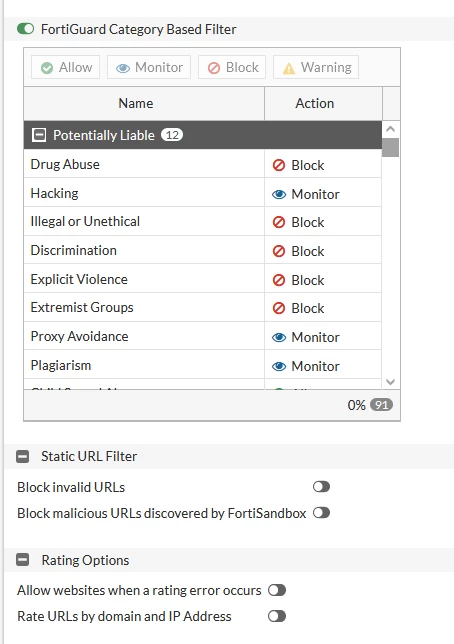
Task: Disable FortiGuard Category Based Filter toggle
Action: point(25,29)
